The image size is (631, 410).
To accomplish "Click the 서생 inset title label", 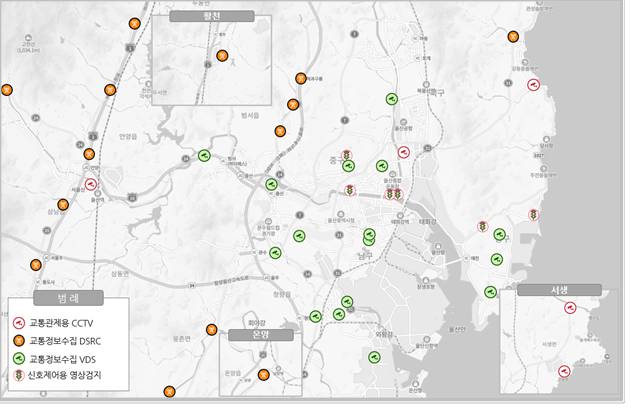I will click(559, 290).
